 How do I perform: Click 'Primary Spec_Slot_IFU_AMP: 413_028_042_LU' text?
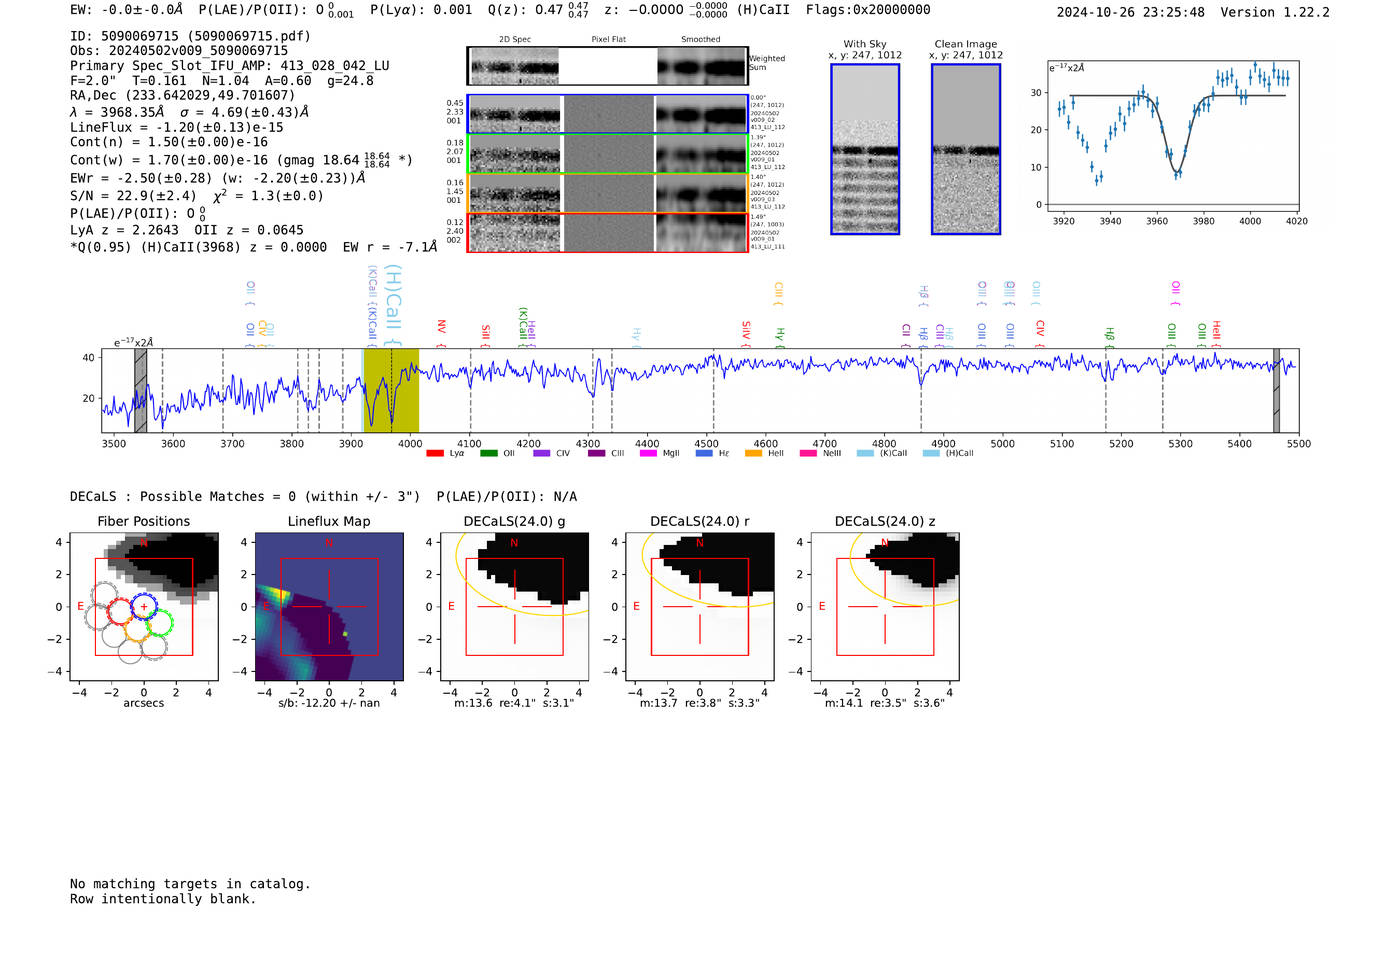click(x=230, y=65)
